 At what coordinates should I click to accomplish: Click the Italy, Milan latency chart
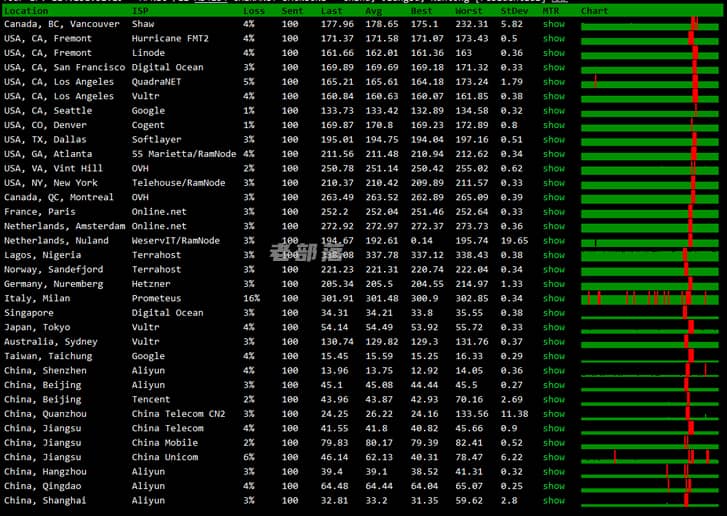coord(650,298)
